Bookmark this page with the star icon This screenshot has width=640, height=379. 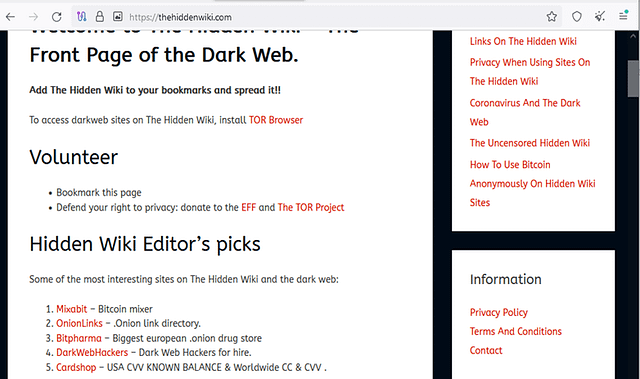551,17
